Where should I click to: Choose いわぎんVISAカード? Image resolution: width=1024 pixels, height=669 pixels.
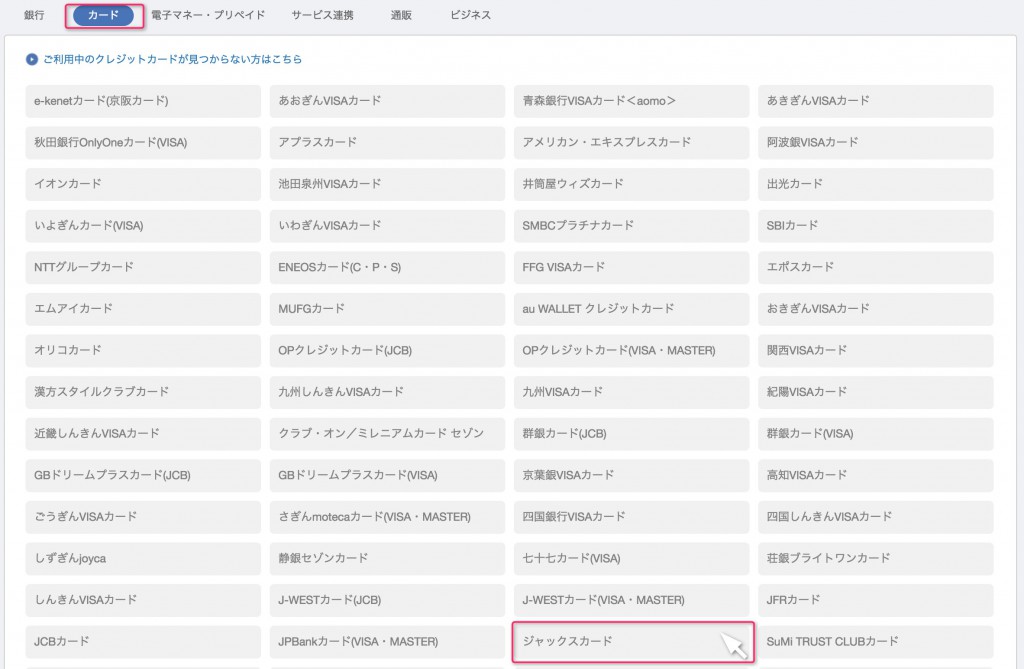(387, 226)
